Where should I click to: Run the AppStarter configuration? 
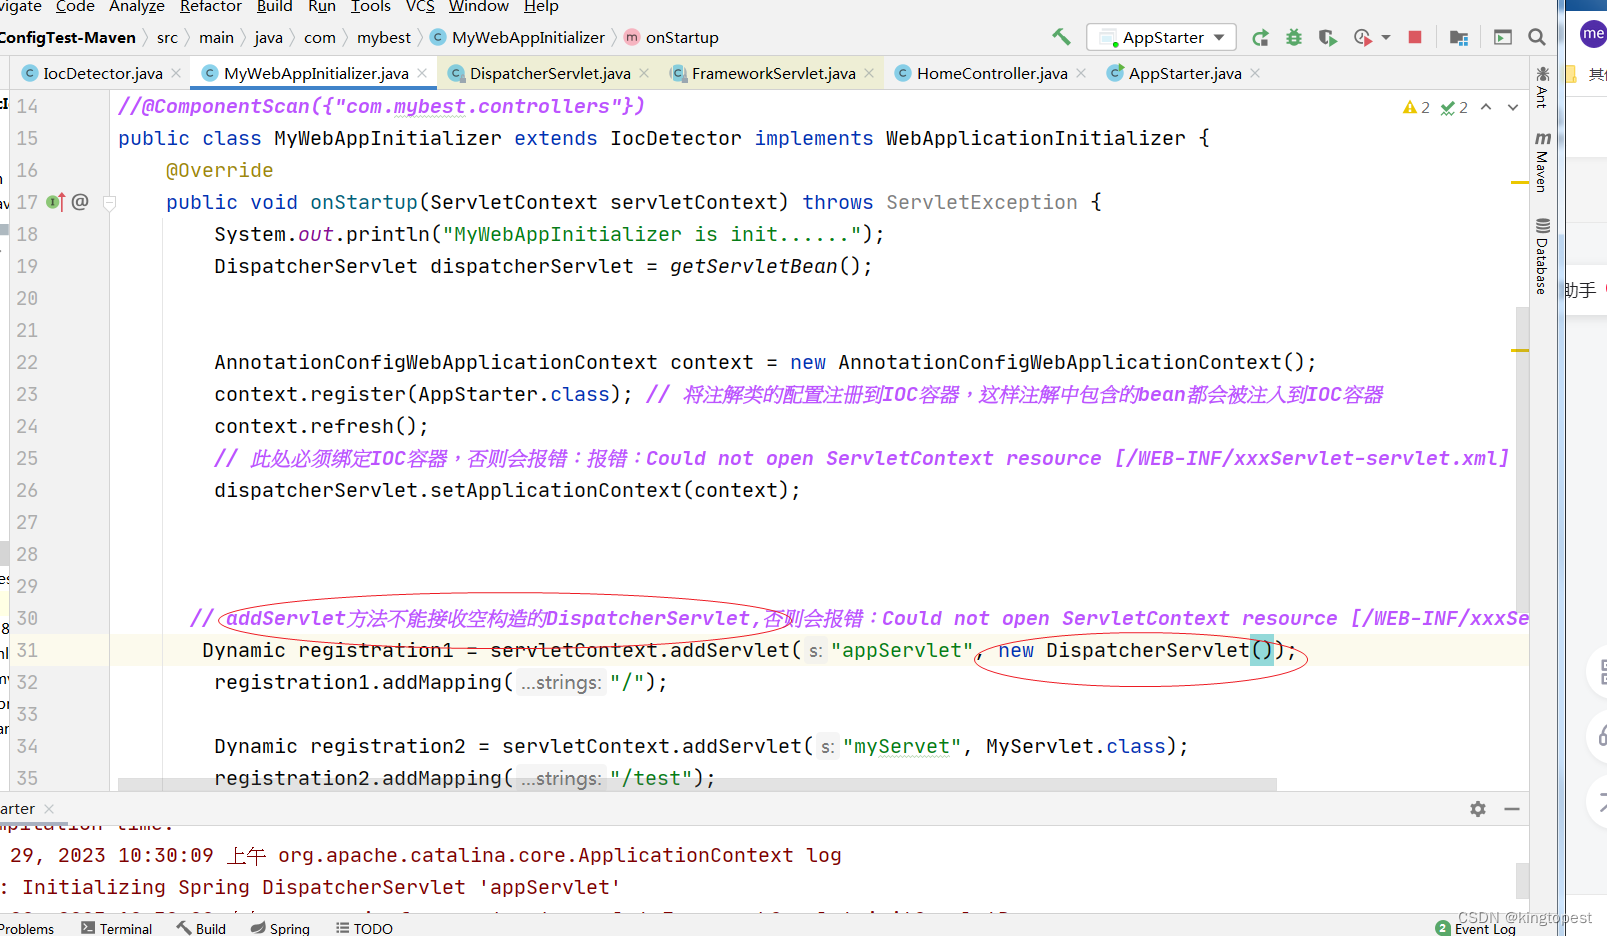1261,37
